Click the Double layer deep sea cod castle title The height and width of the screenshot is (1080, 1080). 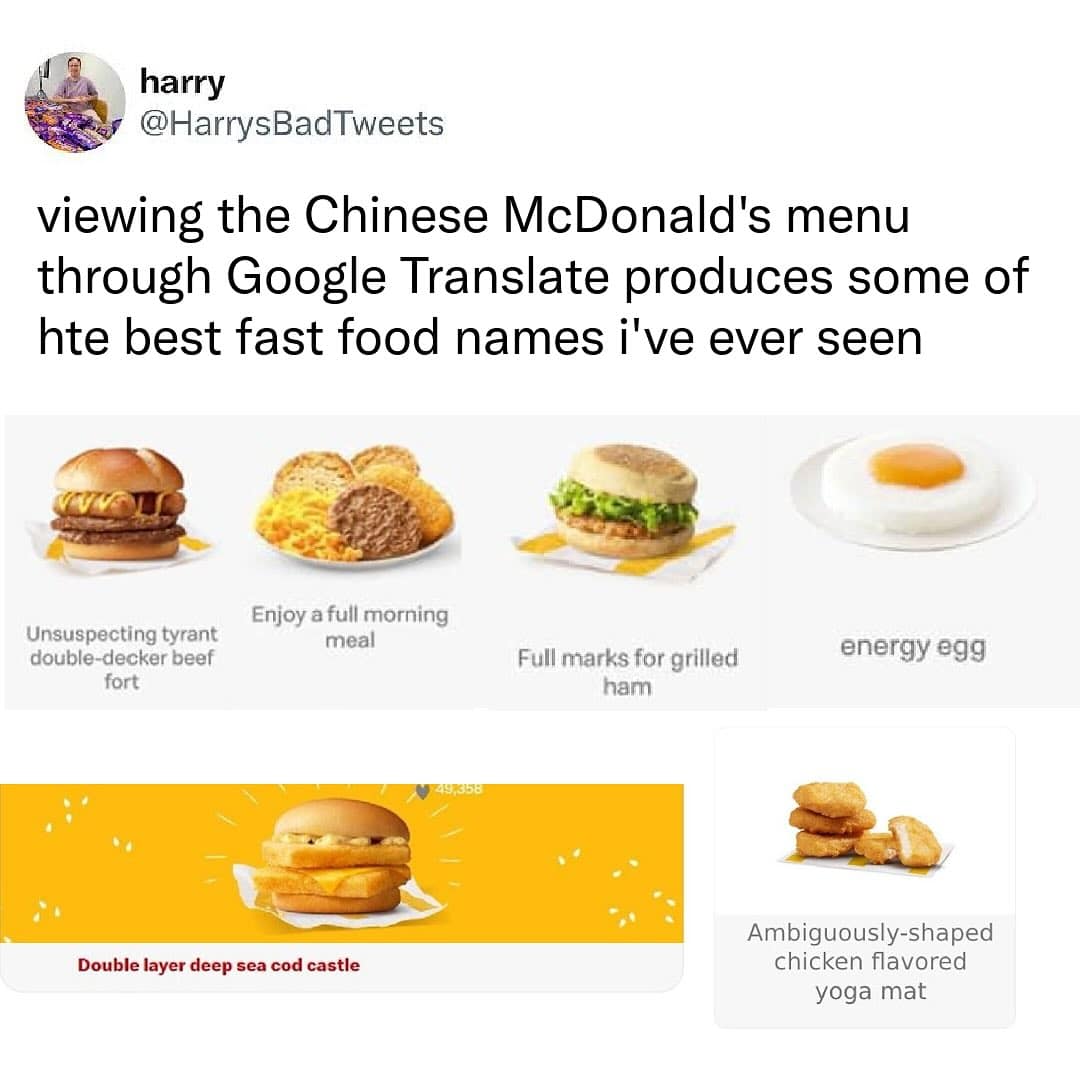click(218, 965)
